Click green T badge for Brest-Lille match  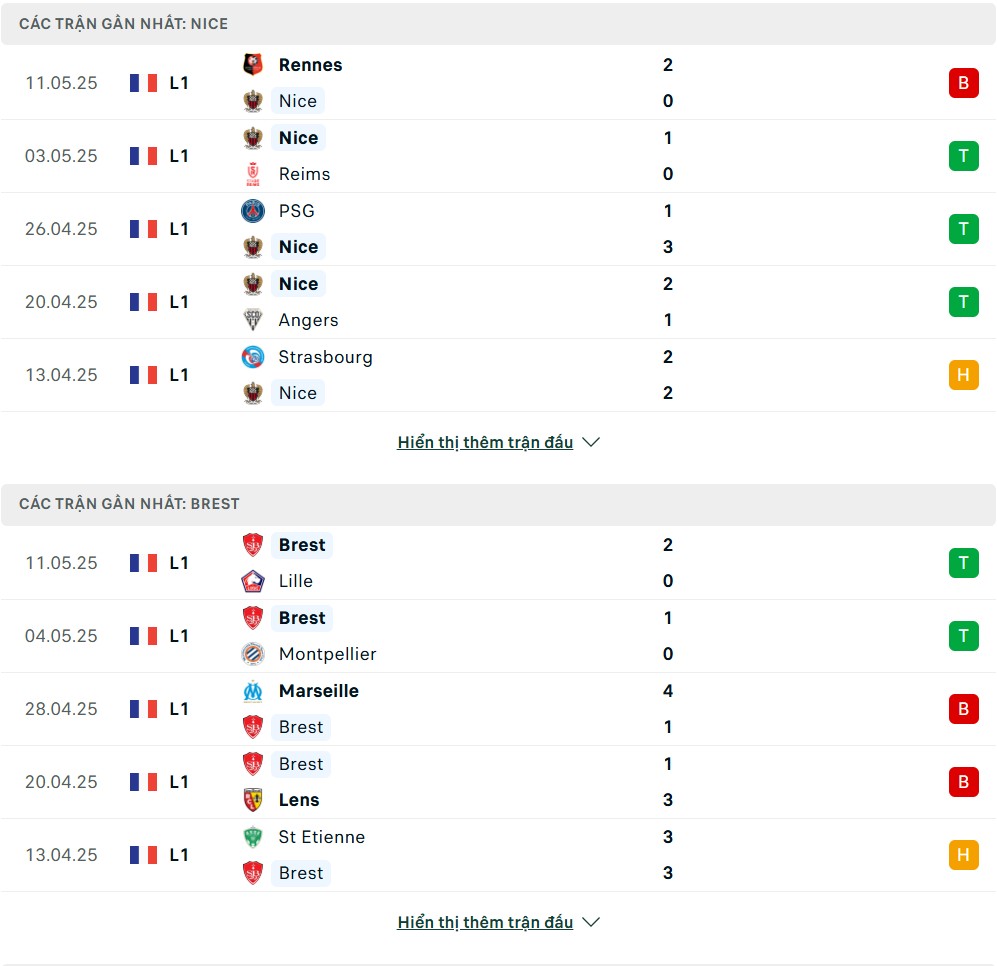point(963,563)
